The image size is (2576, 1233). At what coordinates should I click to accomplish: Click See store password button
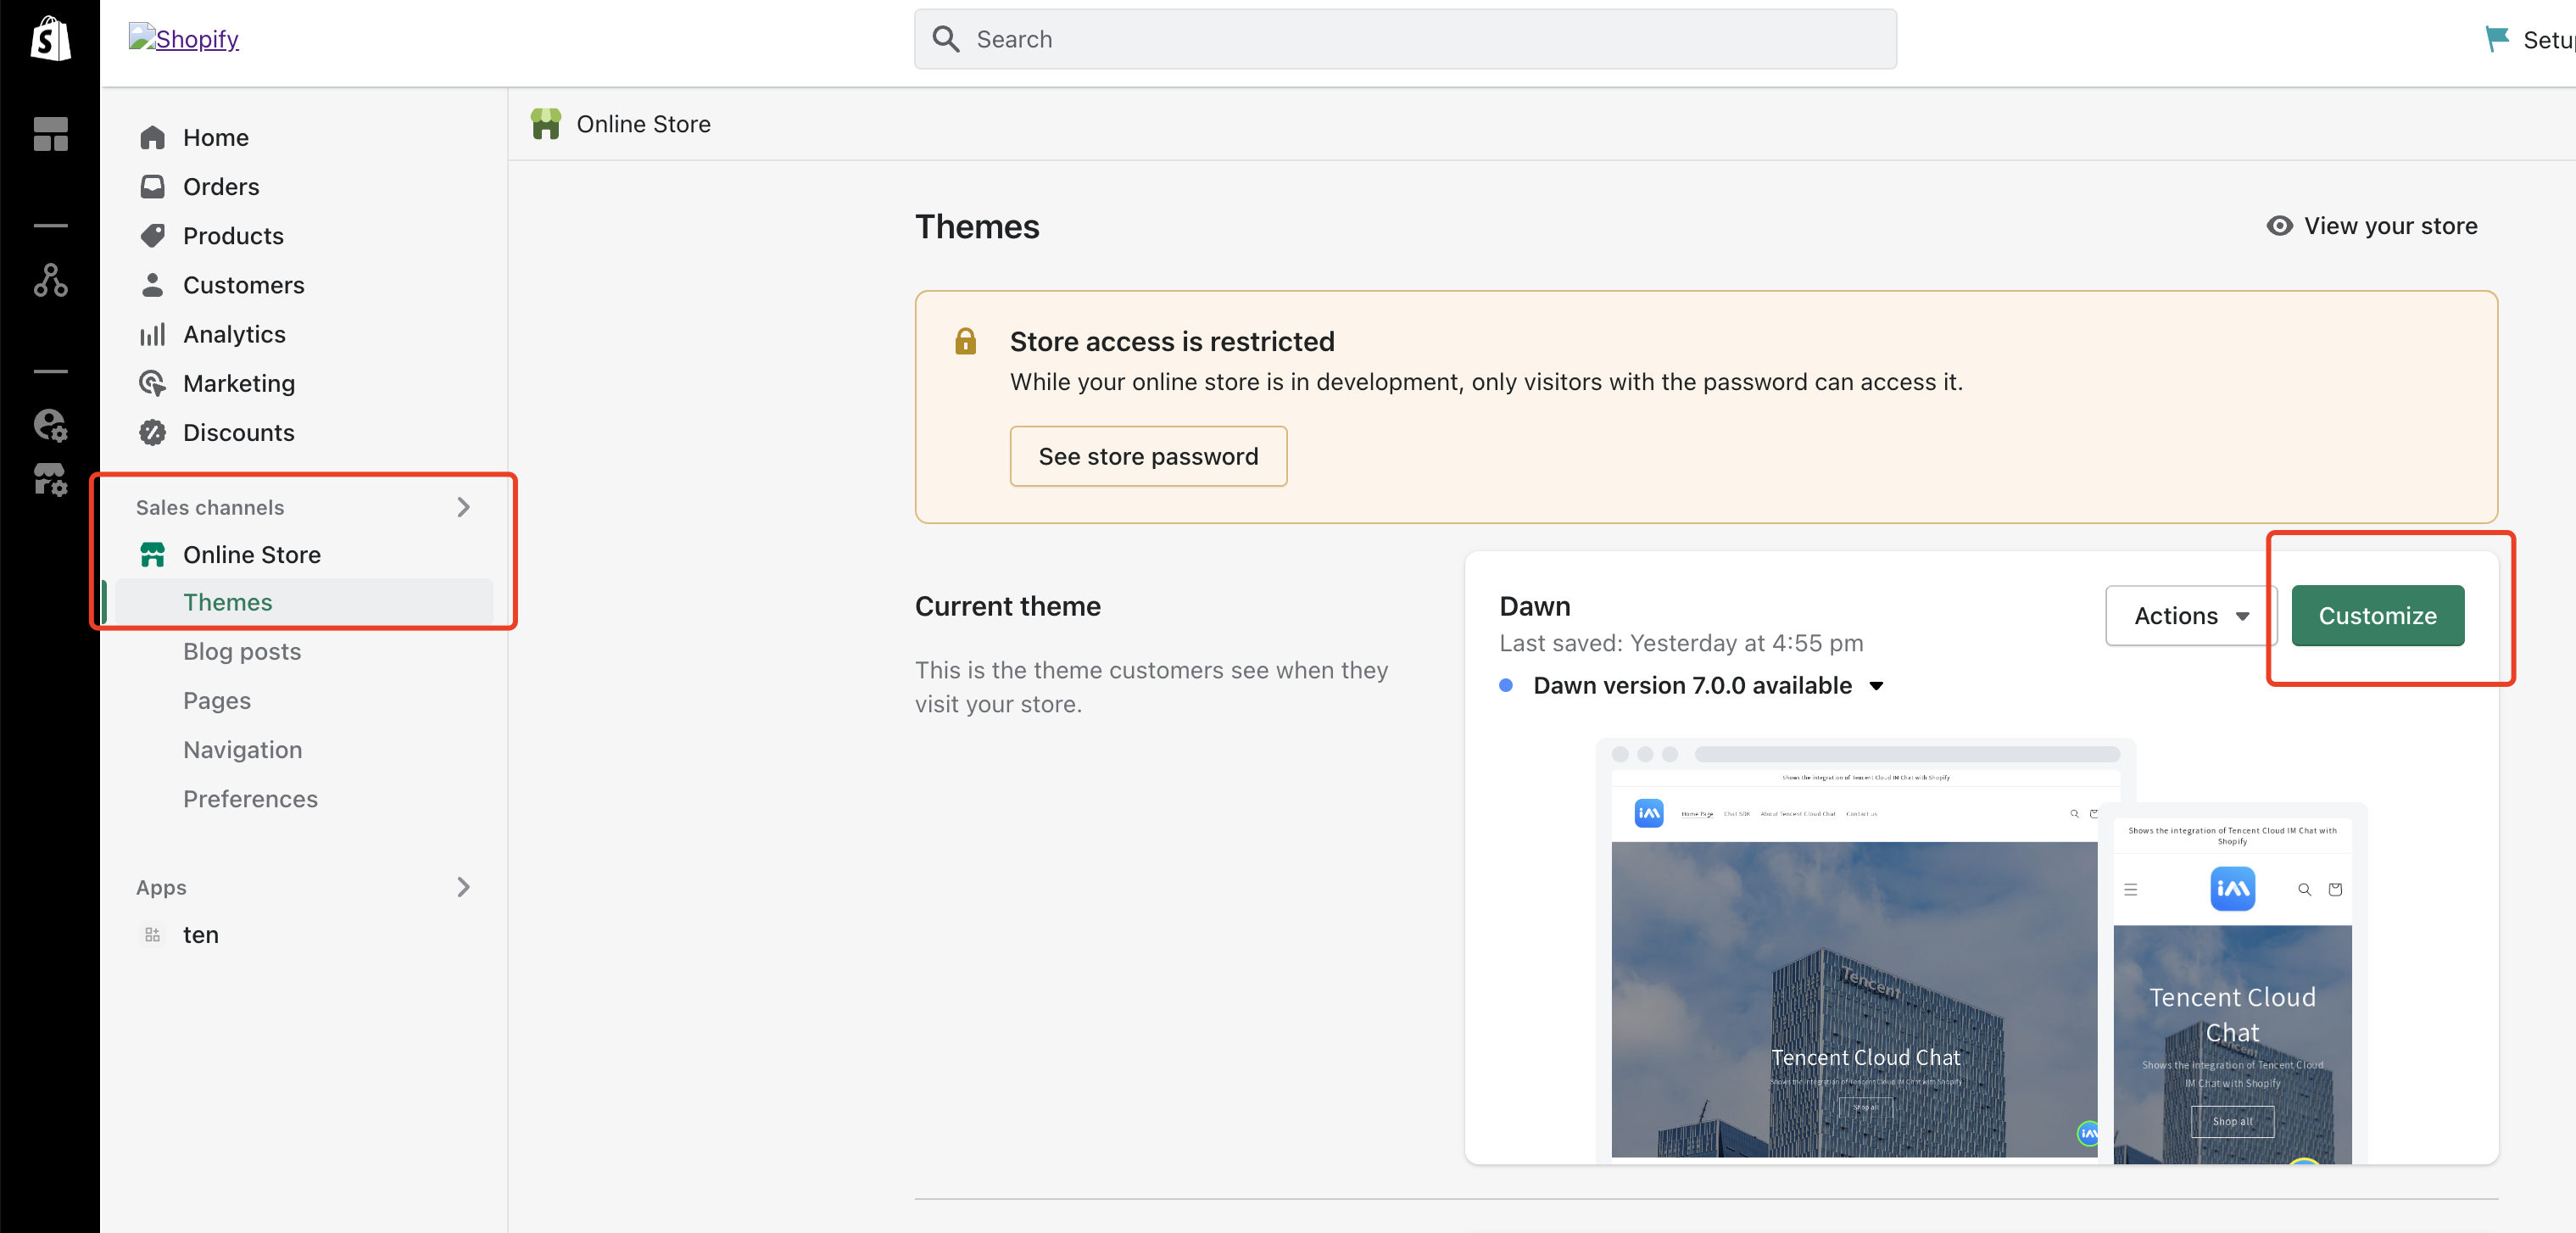[x=1148, y=456]
